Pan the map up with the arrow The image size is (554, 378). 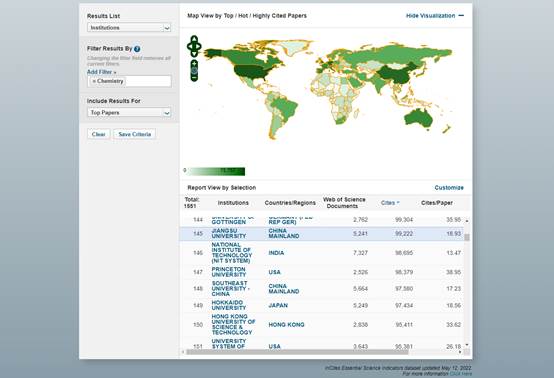(194, 39)
